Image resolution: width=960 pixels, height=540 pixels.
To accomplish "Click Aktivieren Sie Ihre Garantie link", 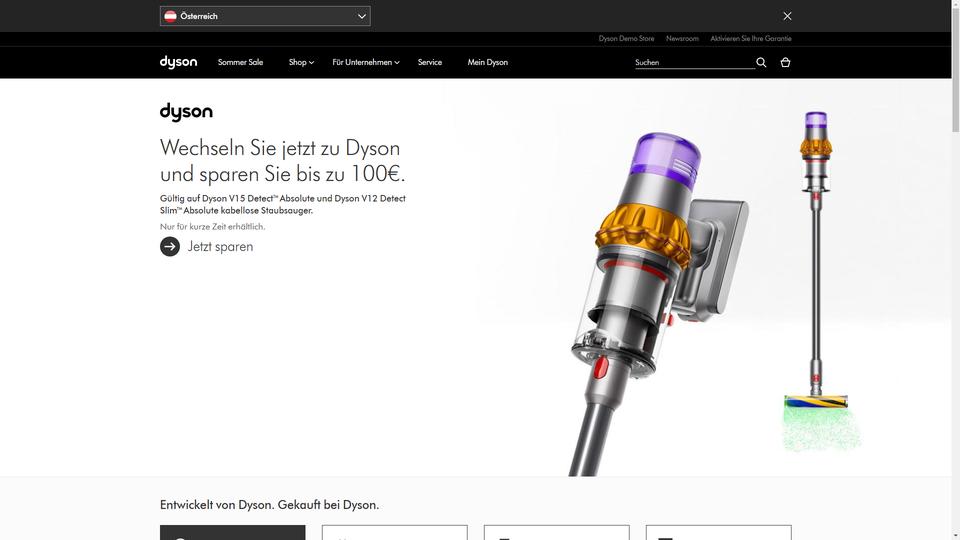I will point(751,39).
